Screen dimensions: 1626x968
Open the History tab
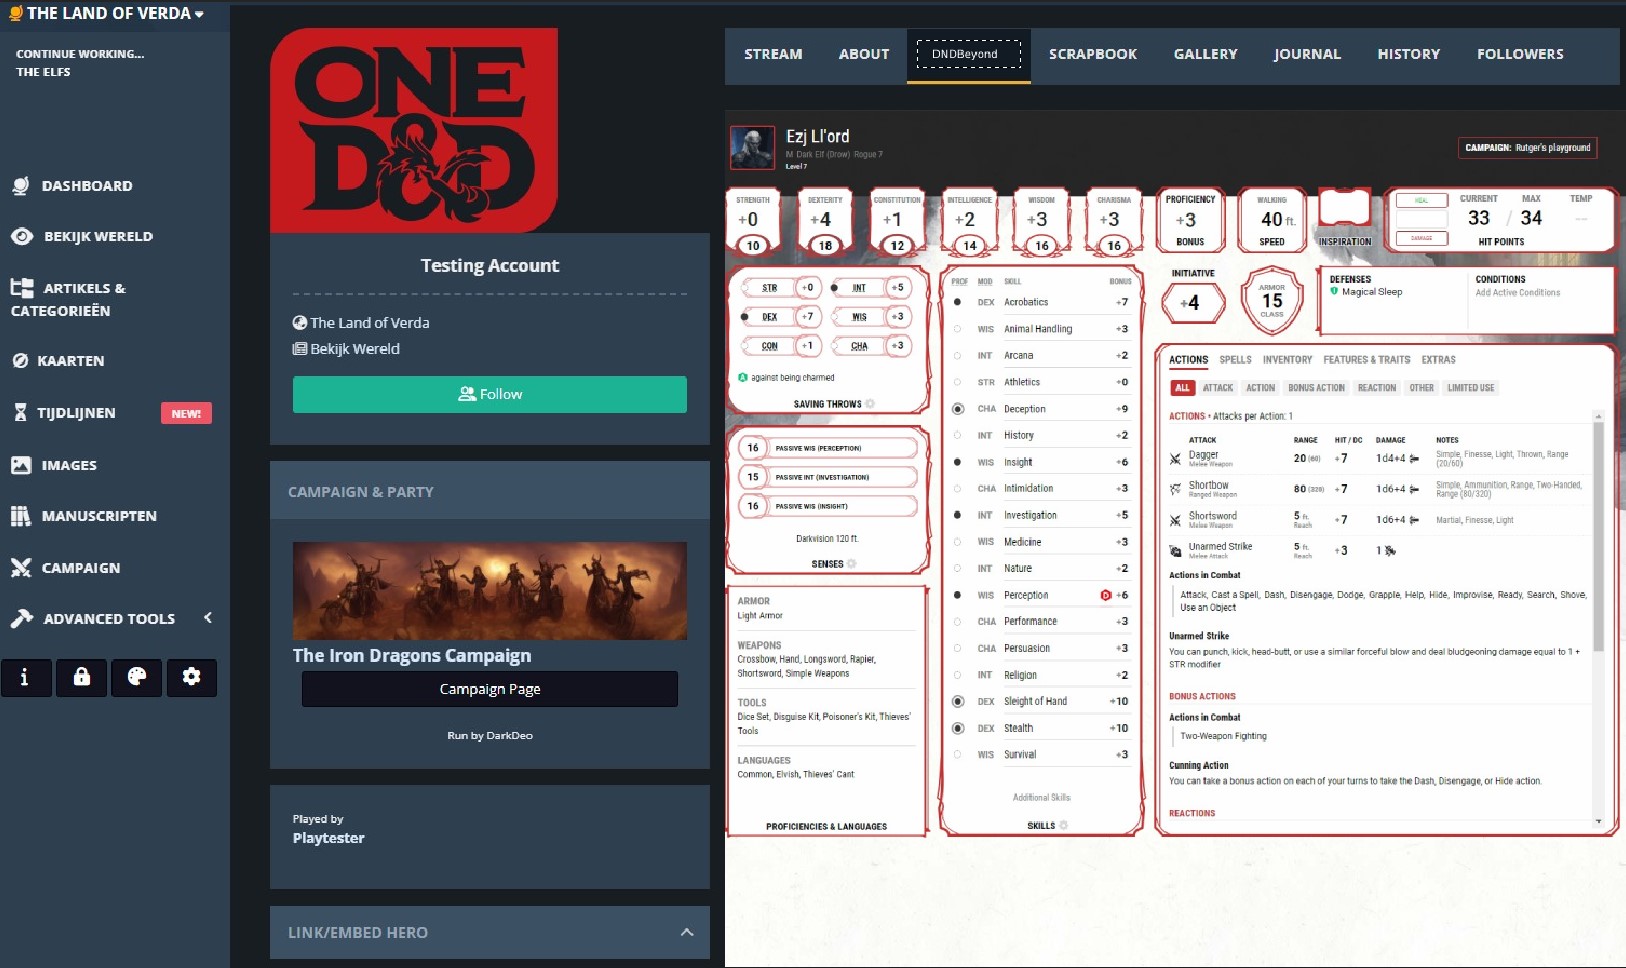click(x=1408, y=54)
